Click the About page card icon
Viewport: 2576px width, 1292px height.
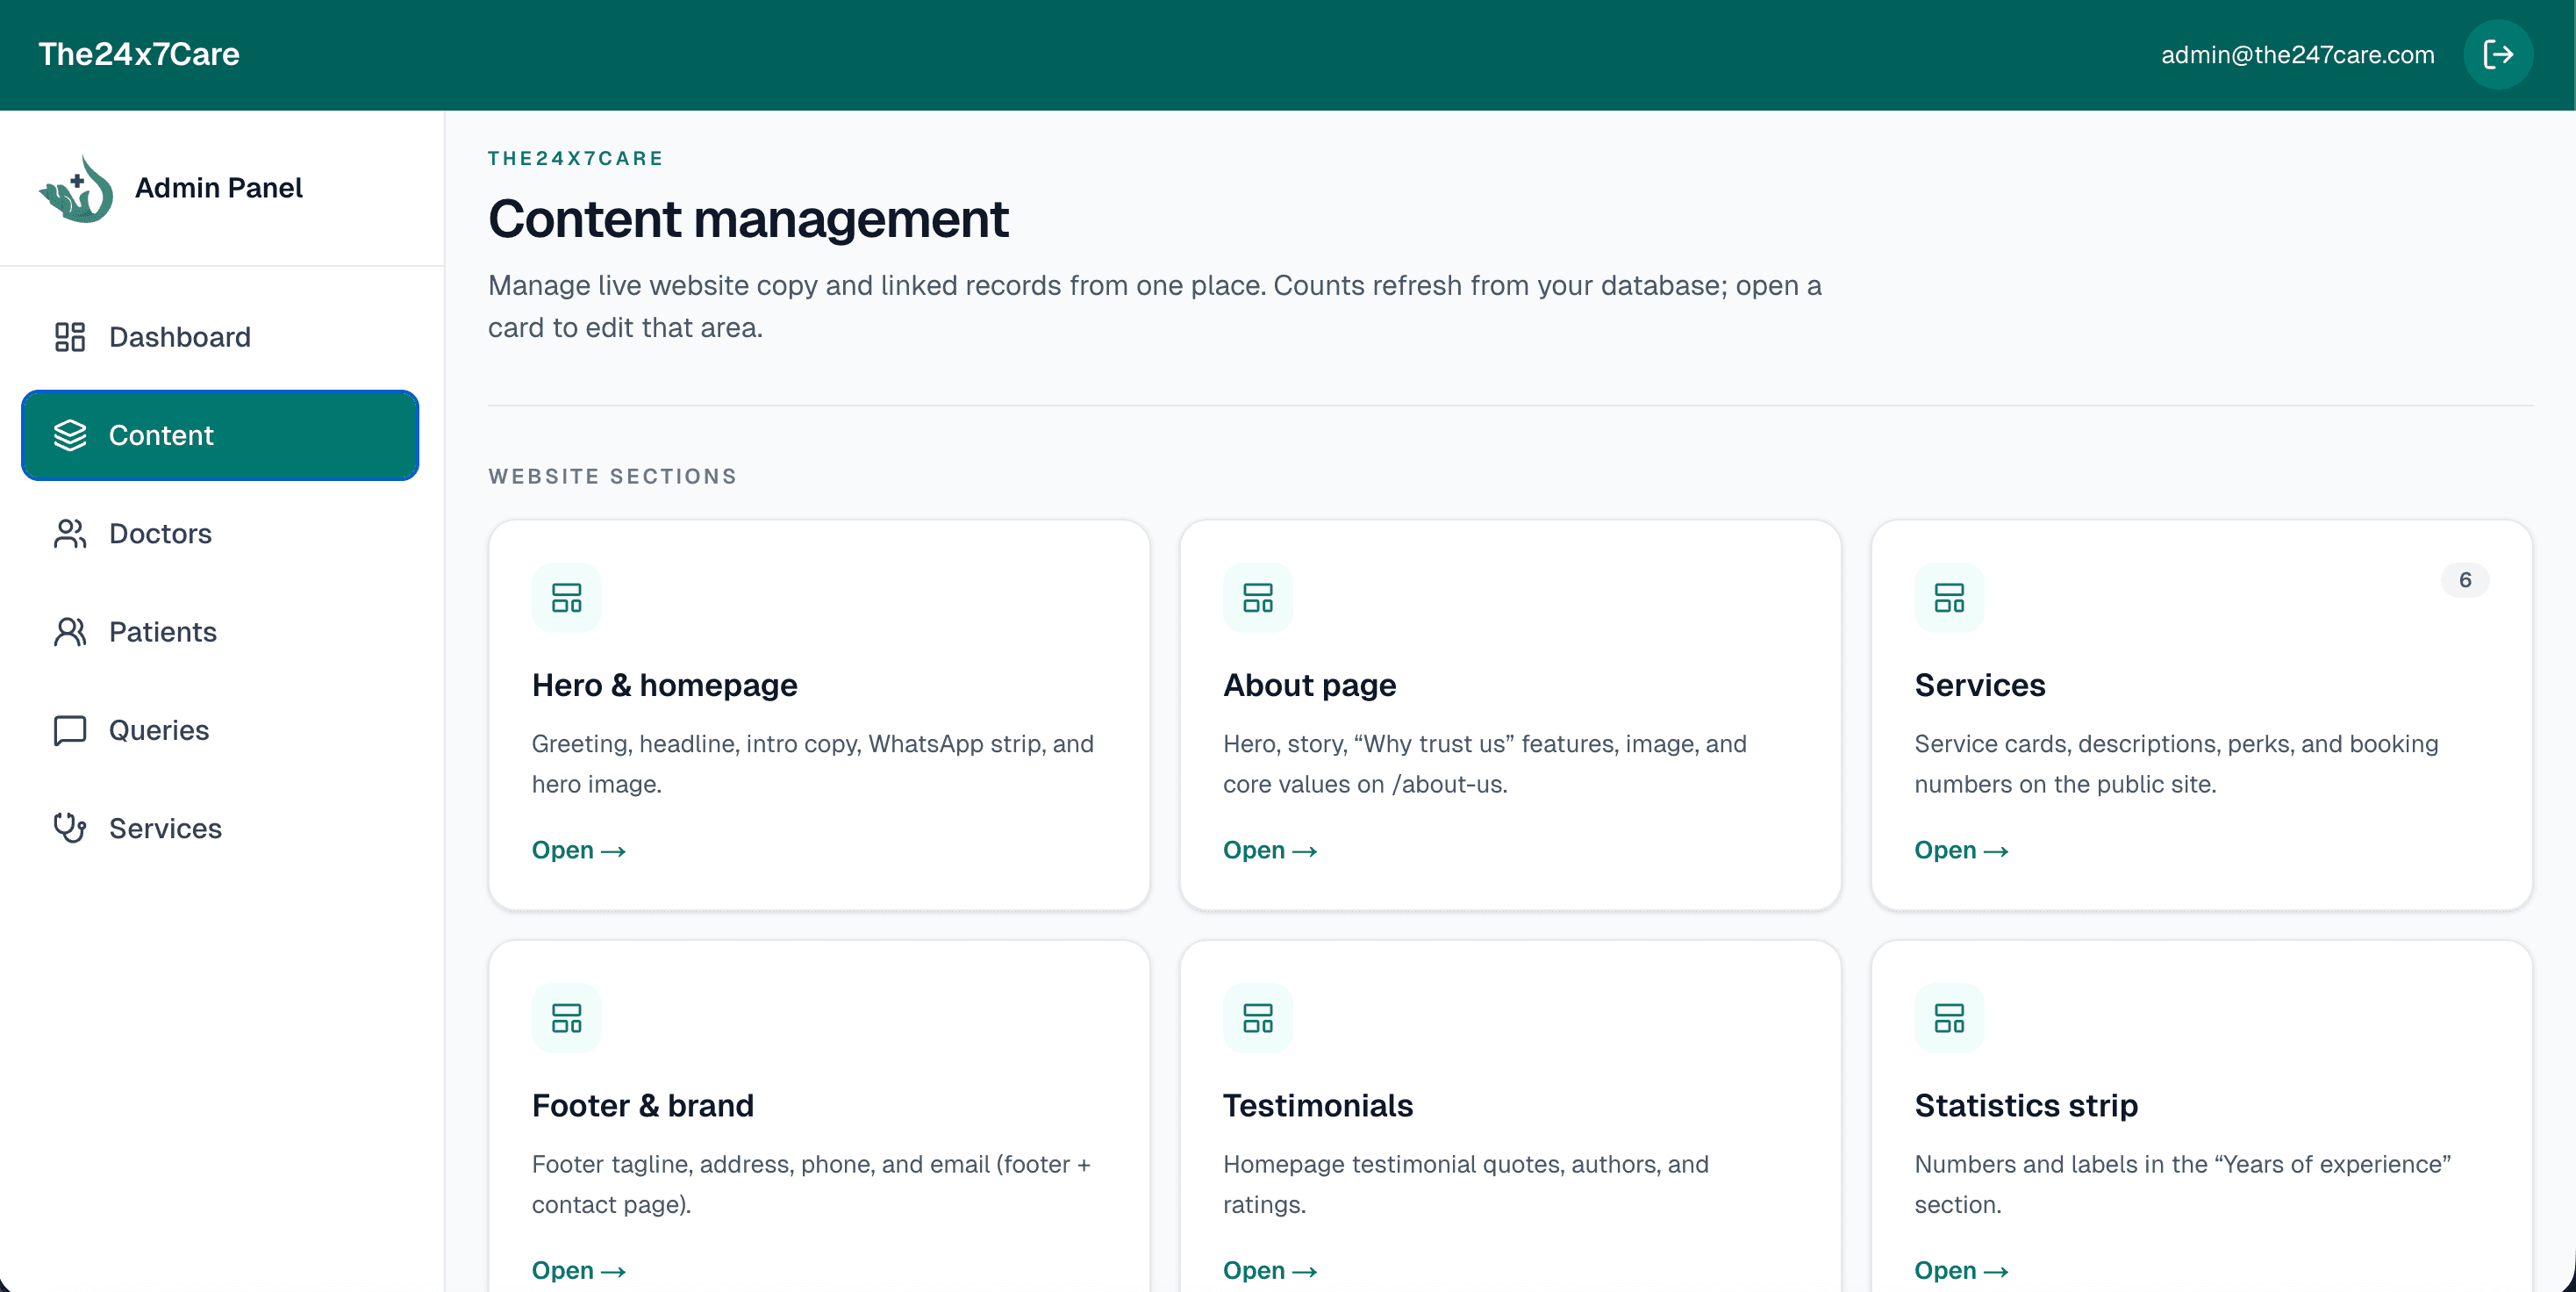1257,598
